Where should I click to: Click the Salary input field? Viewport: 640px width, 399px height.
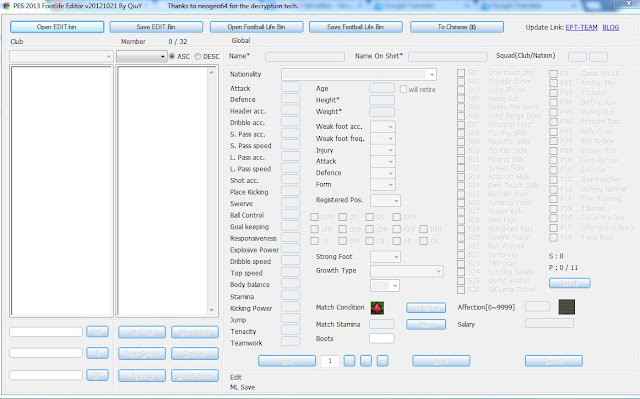click(549, 323)
